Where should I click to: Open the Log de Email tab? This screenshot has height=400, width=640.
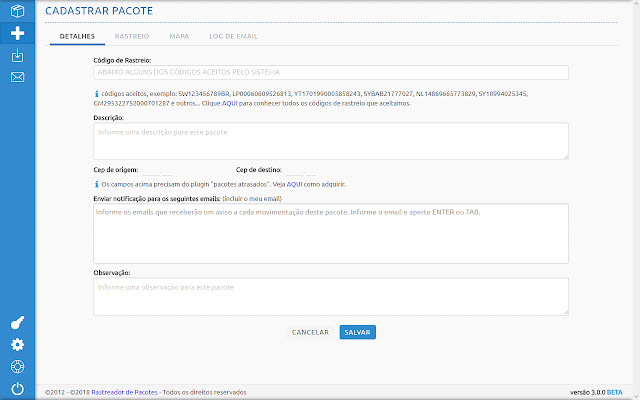tap(233, 36)
